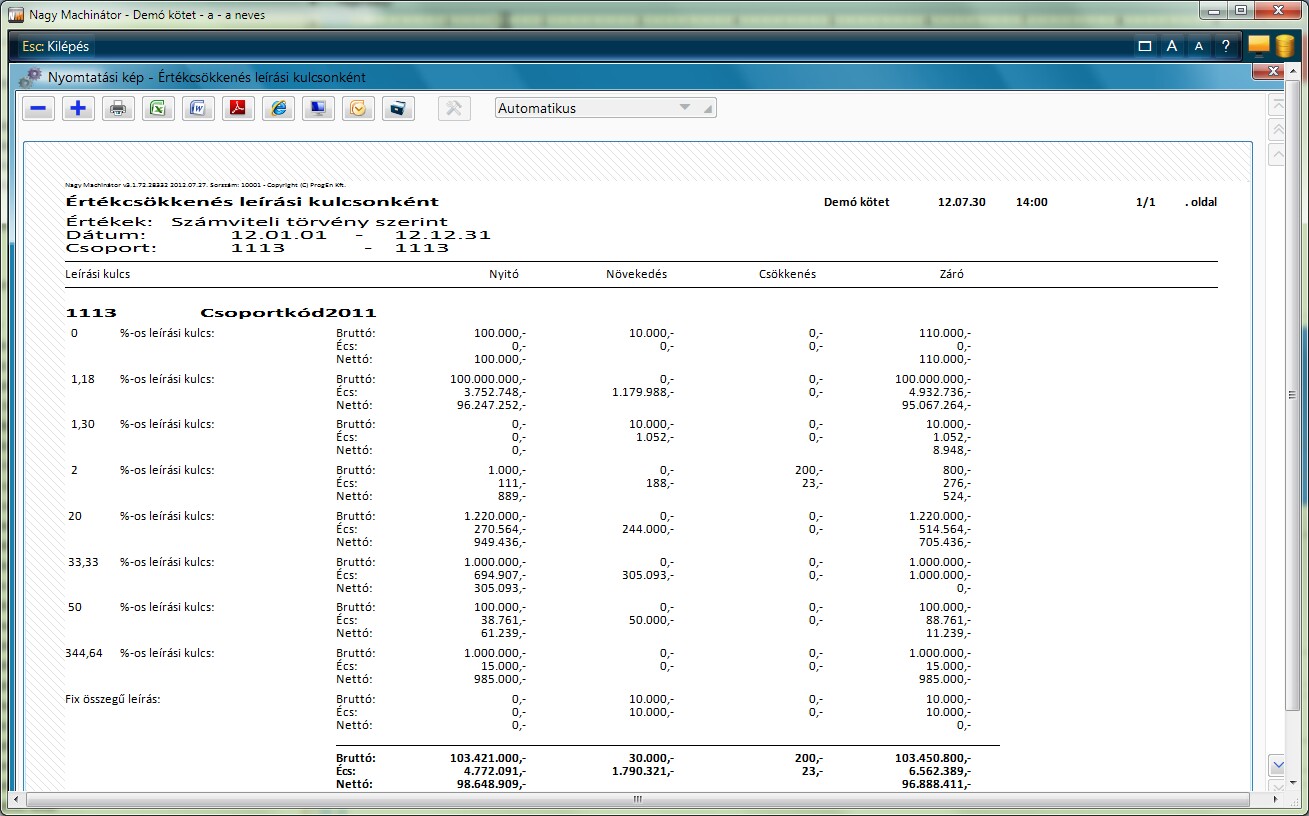Increase font size with the large A
This screenshot has height=816, width=1309.
pyautogui.click(x=1172, y=46)
